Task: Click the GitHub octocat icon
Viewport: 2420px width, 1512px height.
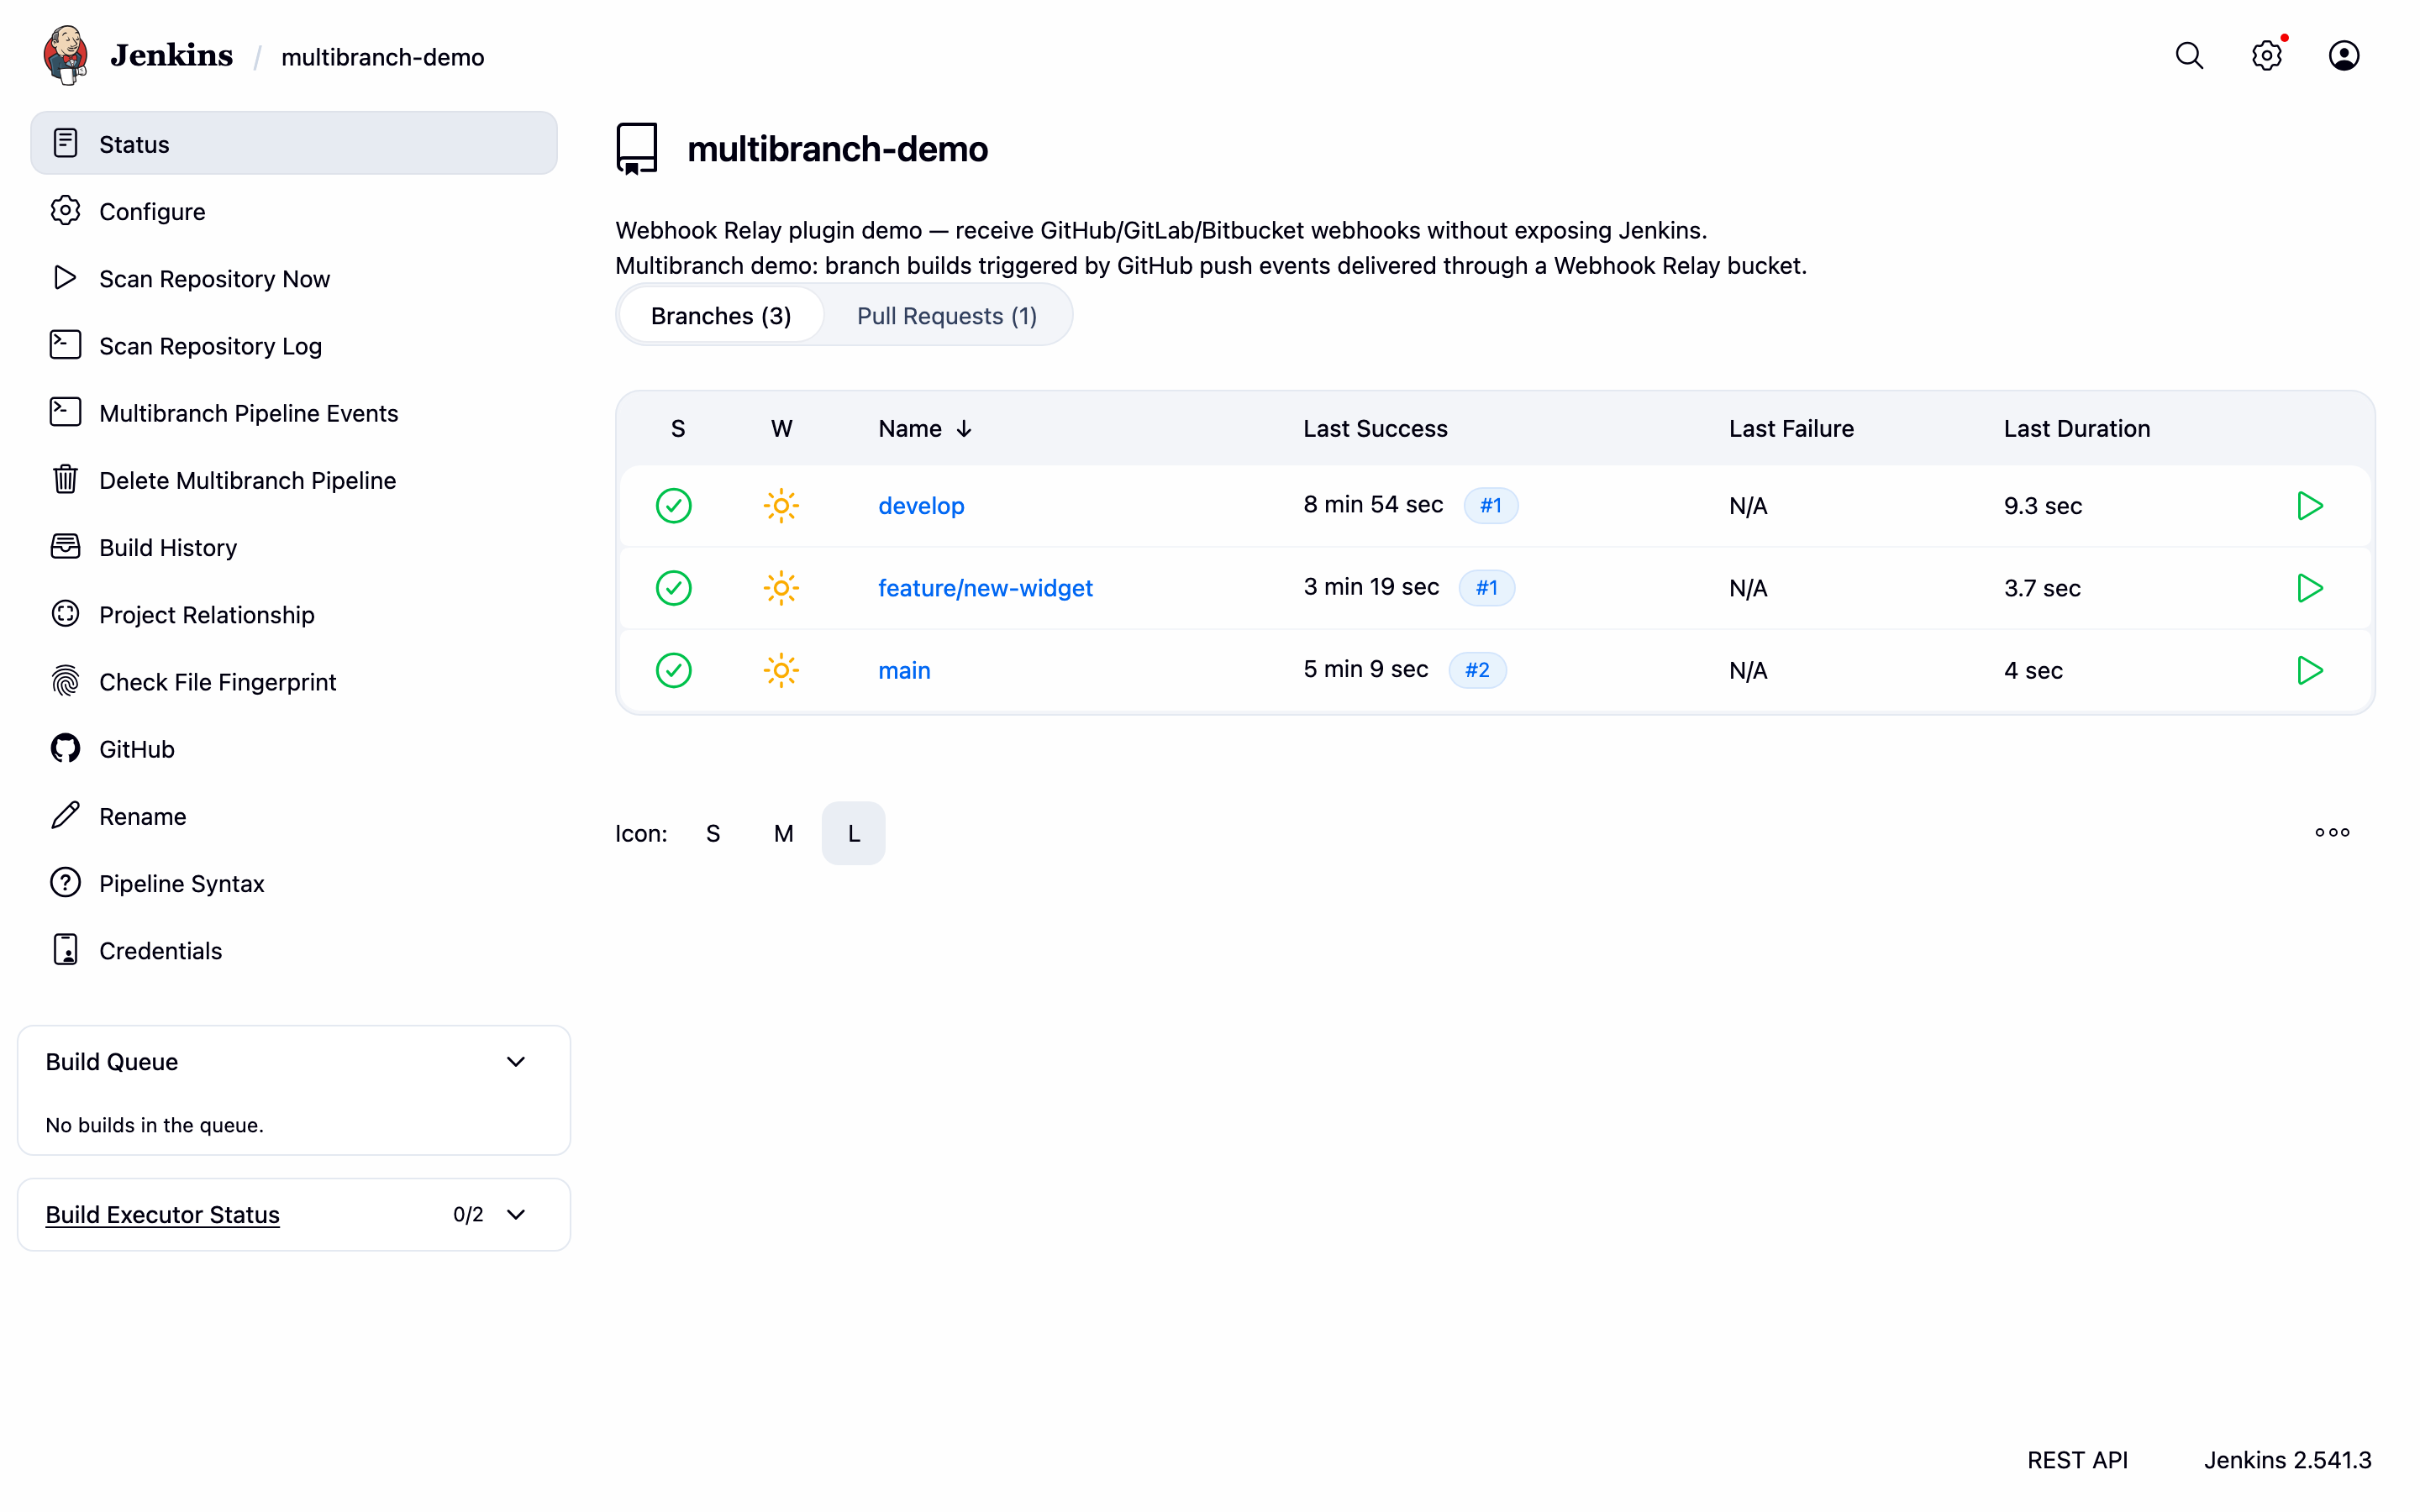Action: pyautogui.click(x=65, y=748)
